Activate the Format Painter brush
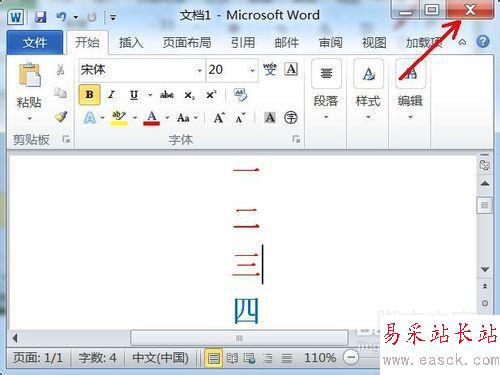The width and height of the screenshot is (500, 375). click(x=61, y=116)
